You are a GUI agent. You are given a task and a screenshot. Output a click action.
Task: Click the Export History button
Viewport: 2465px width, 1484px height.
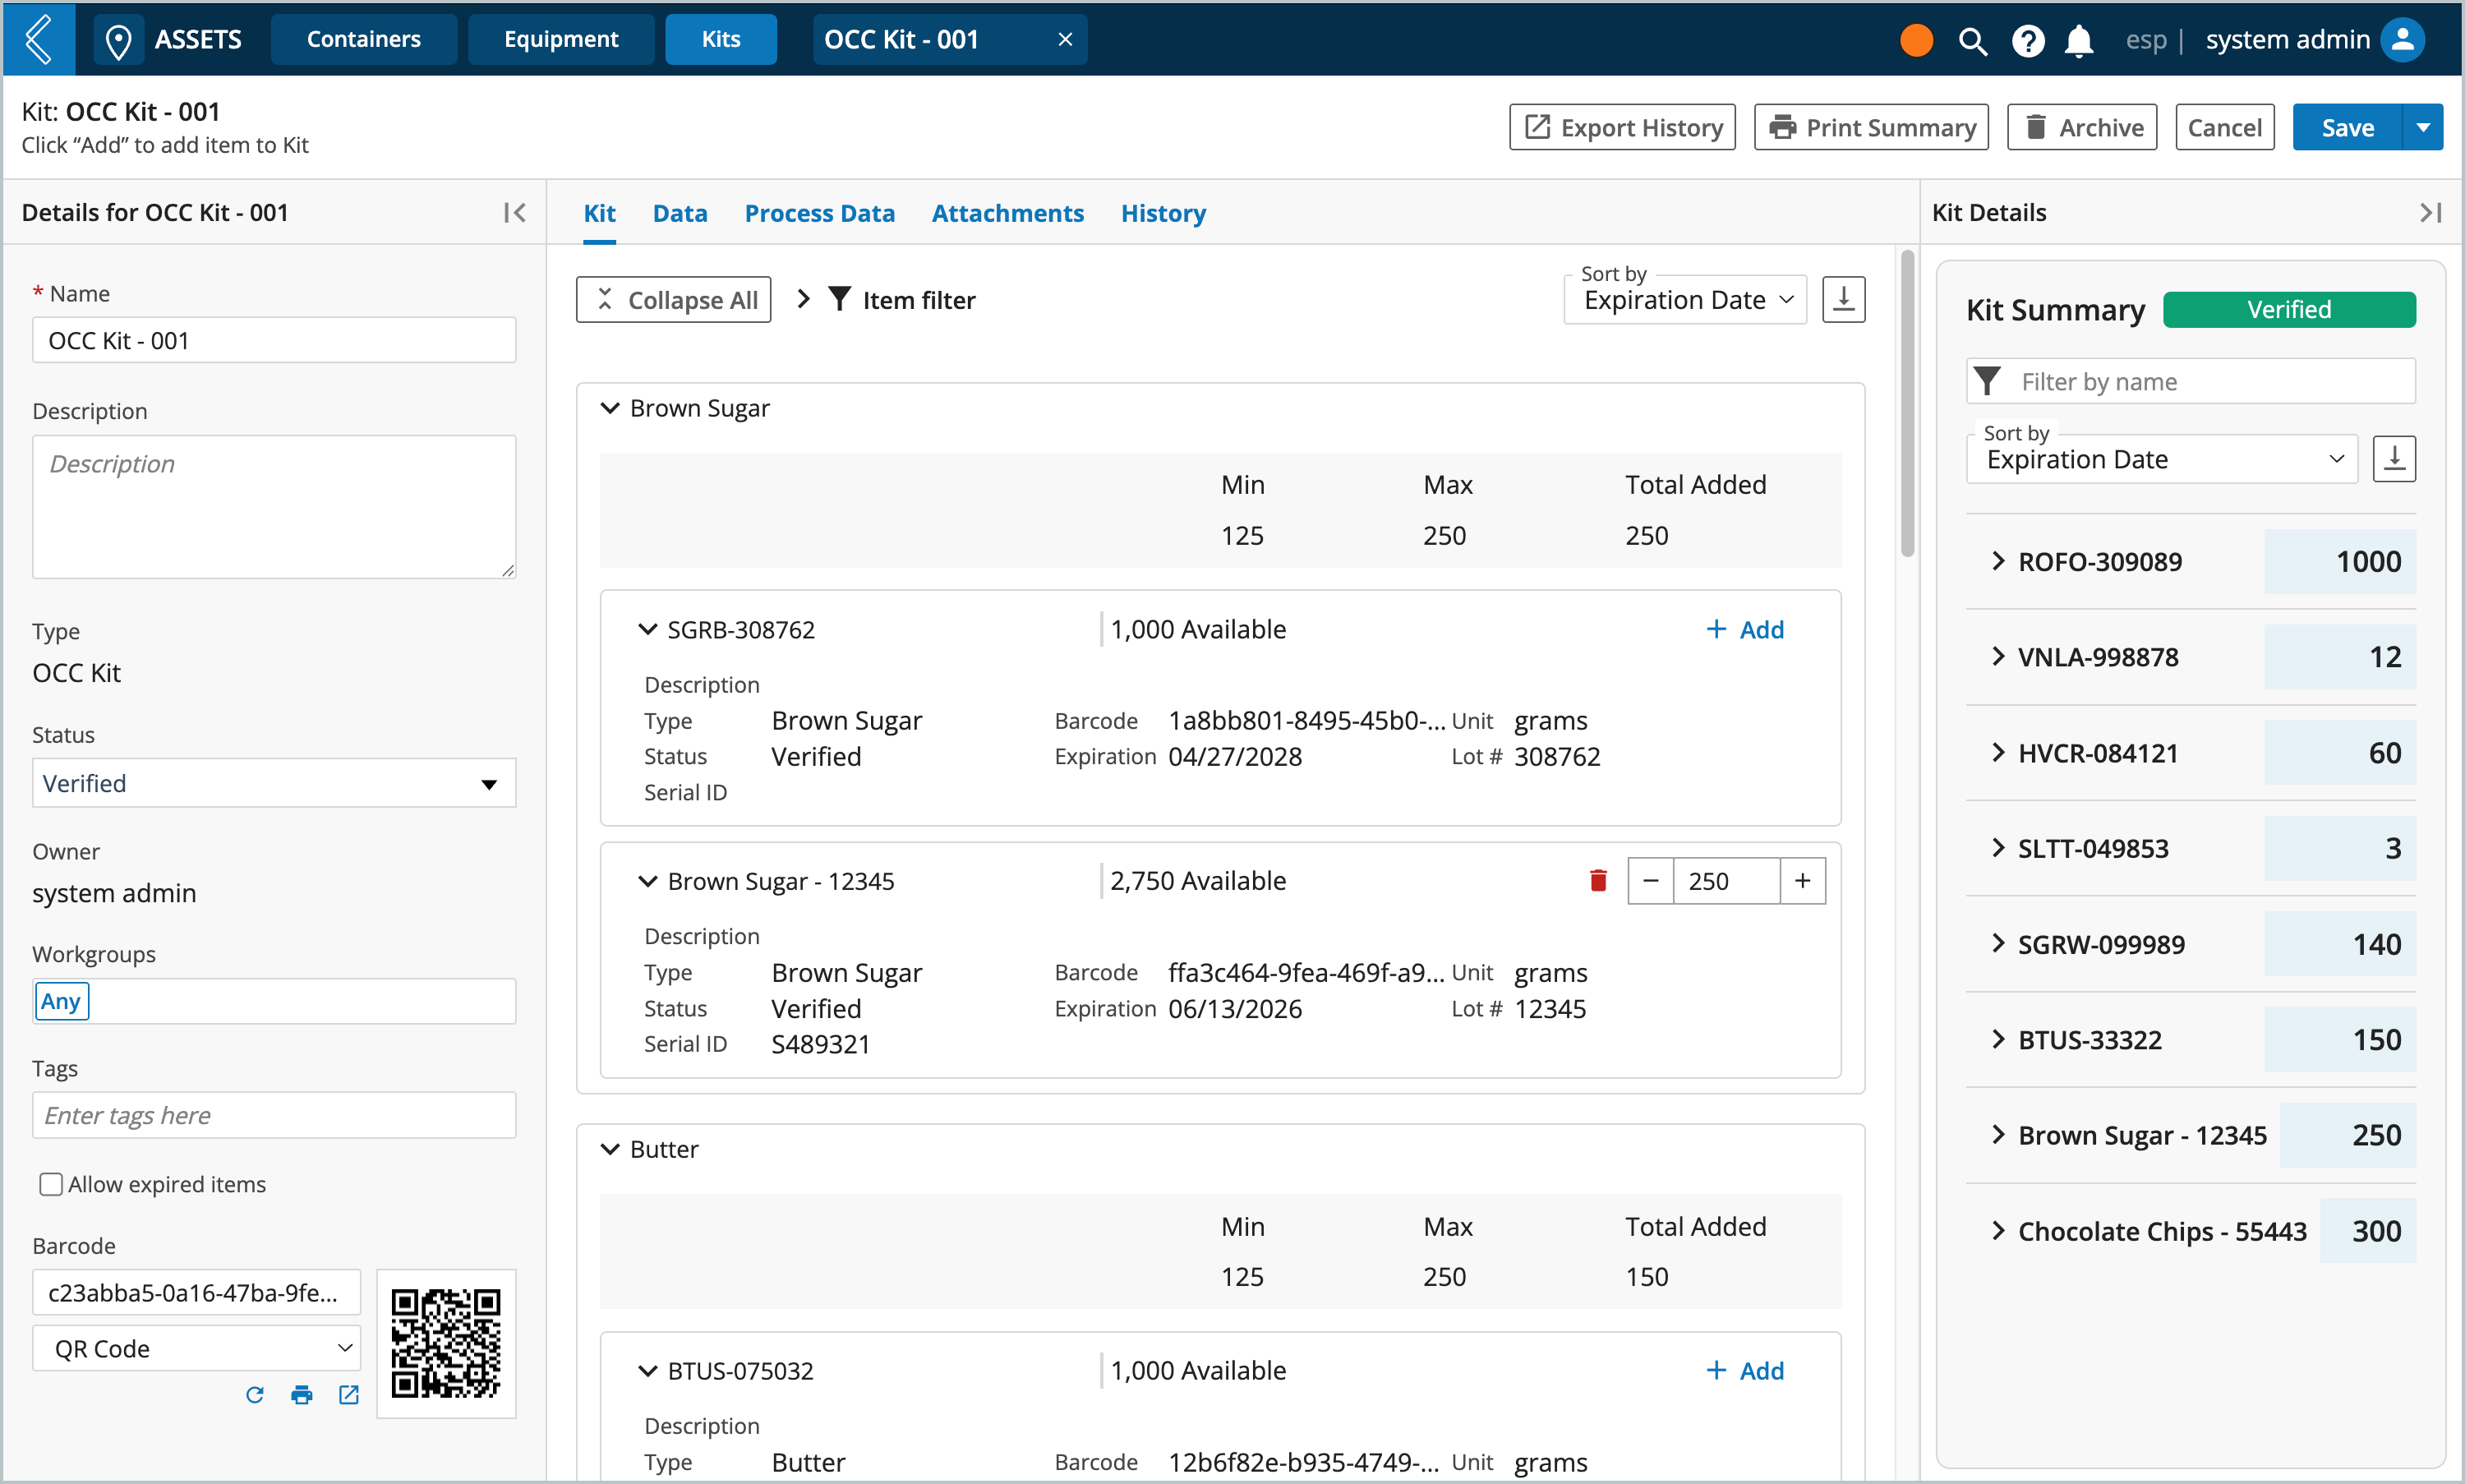coord(1622,127)
